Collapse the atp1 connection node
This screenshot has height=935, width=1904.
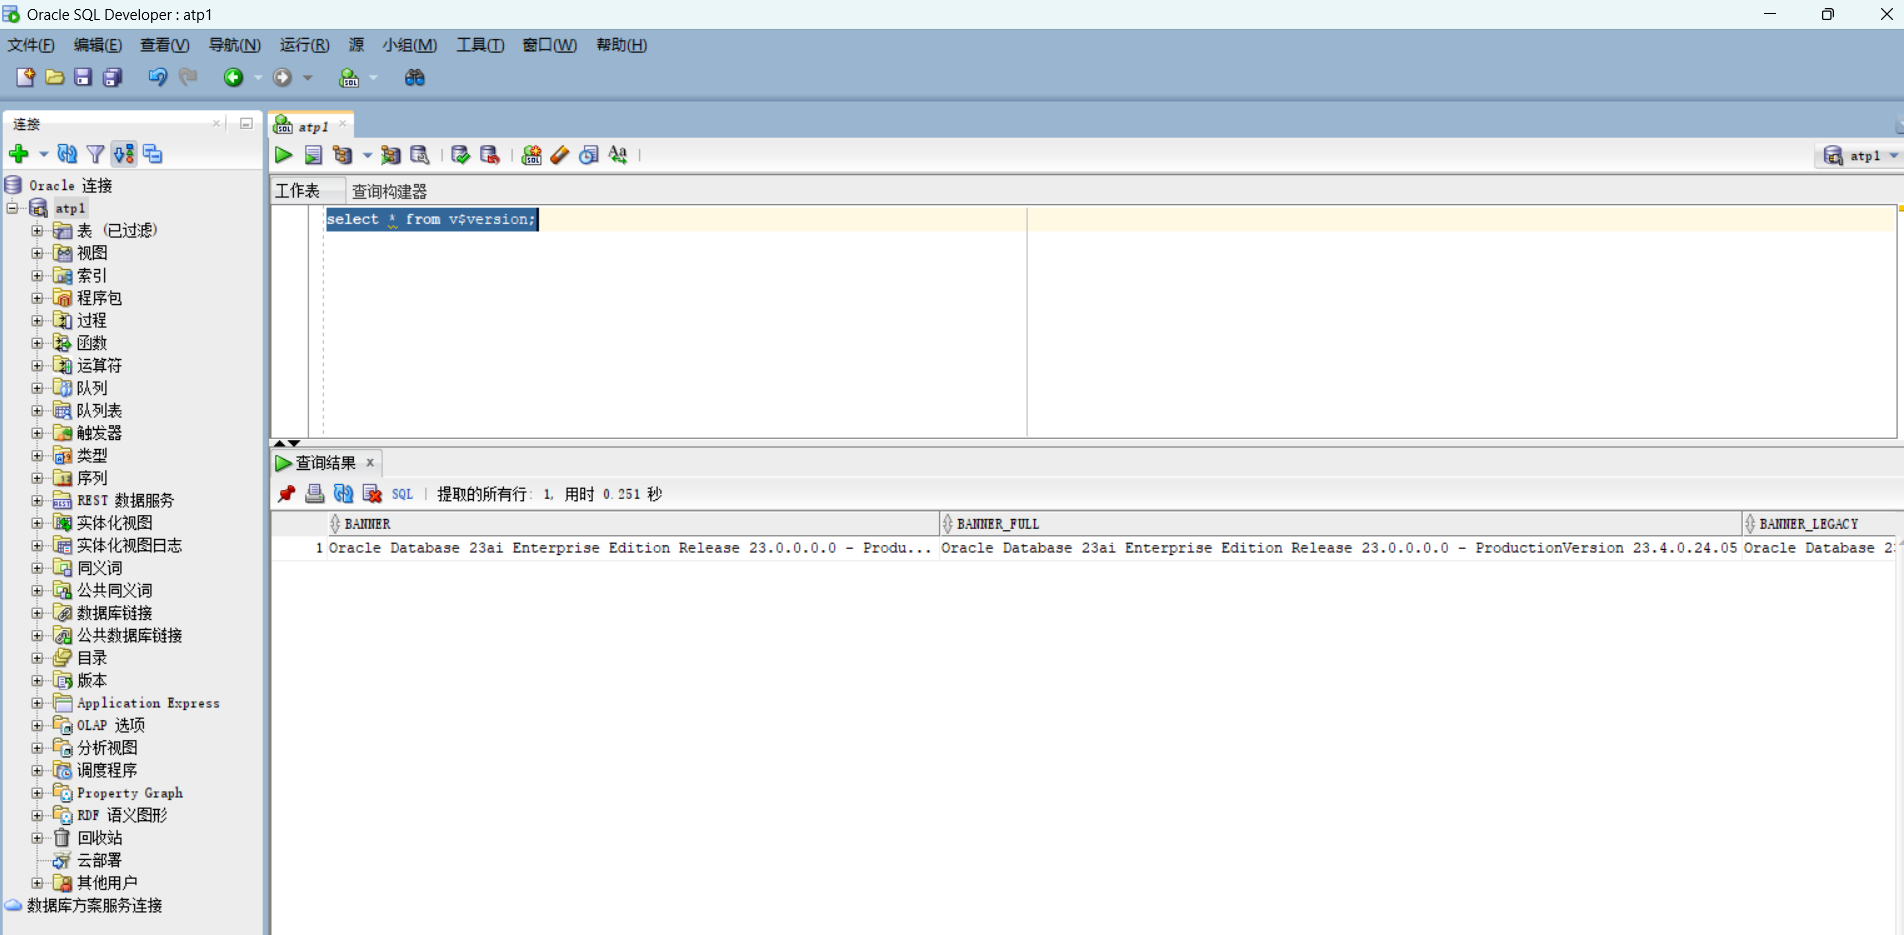point(13,208)
